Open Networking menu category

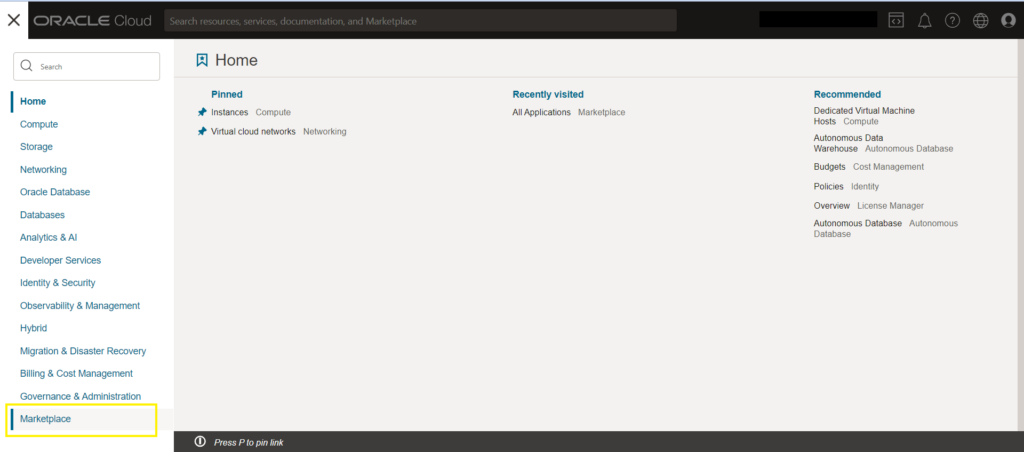43,169
